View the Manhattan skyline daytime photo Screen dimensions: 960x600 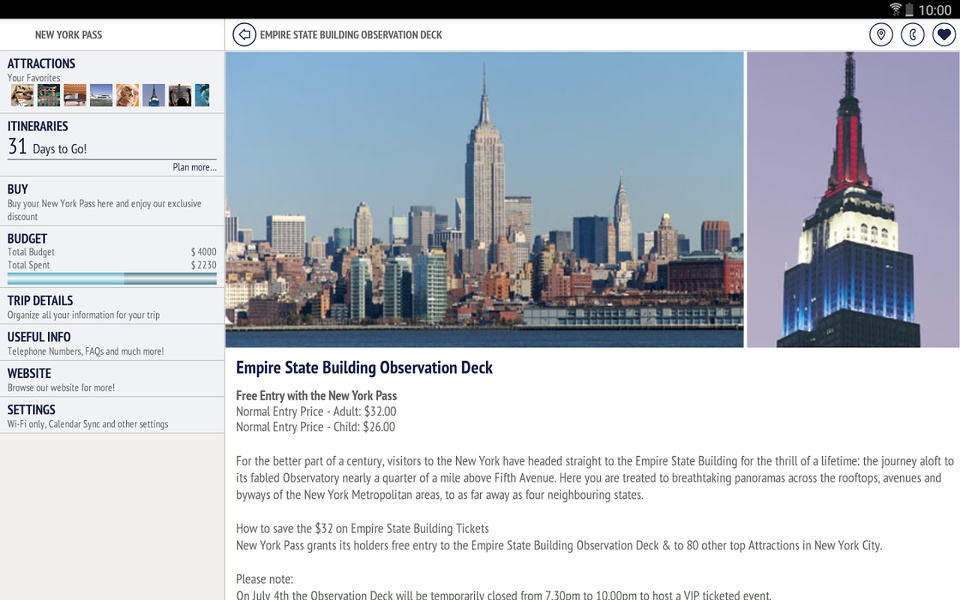pos(484,200)
